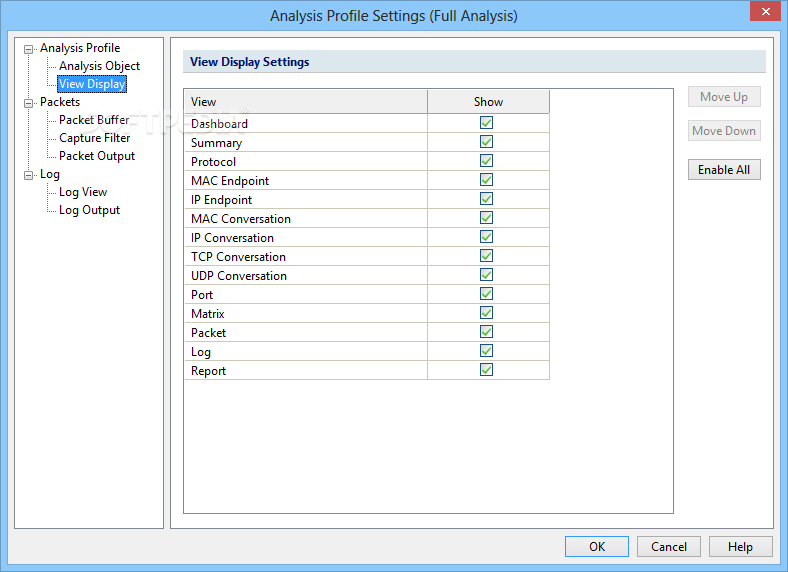This screenshot has width=788, height=572.
Task: Confirm settings with OK button
Action: 597,546
